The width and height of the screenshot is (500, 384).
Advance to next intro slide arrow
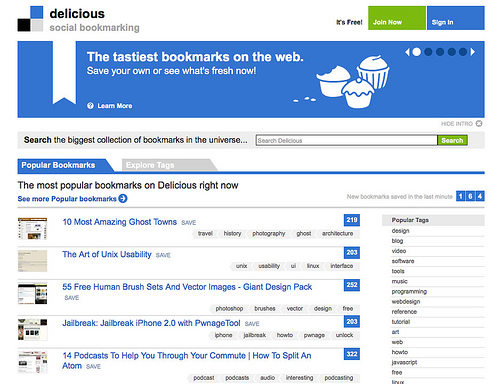473,52
